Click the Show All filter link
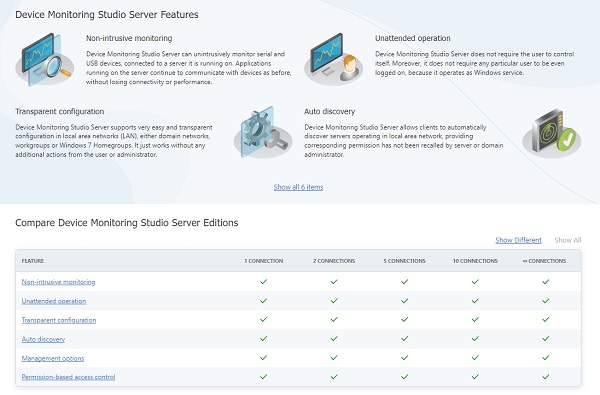This screenshot has width=600, height=395. point(567,240)
